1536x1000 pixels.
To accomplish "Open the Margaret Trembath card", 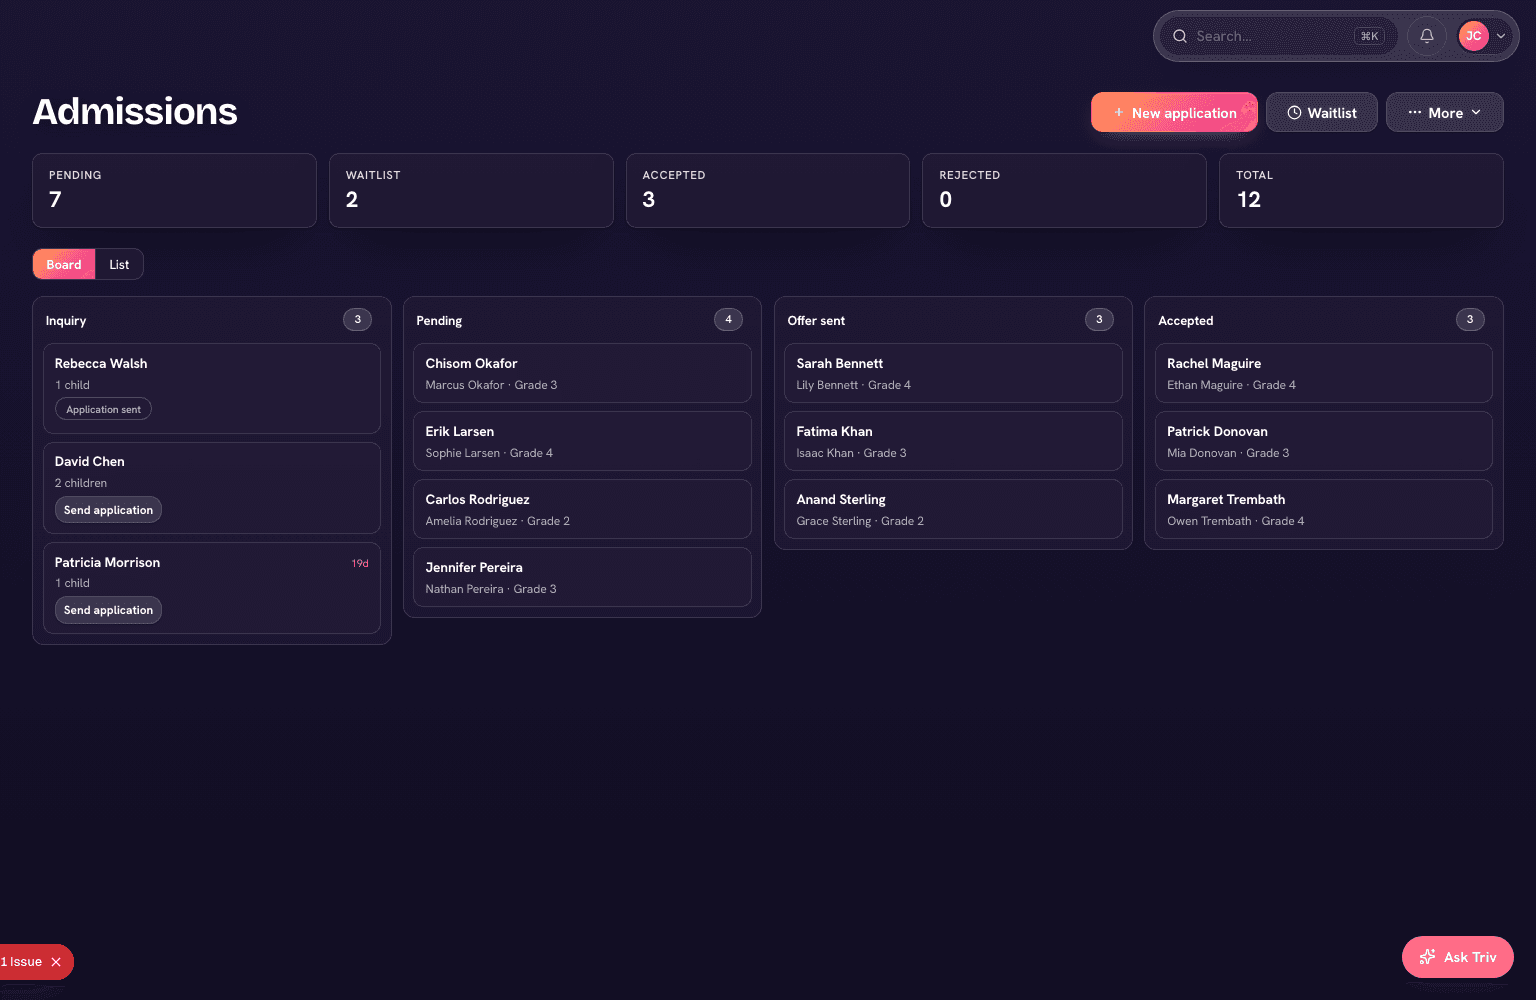I will coord(1324,509).
